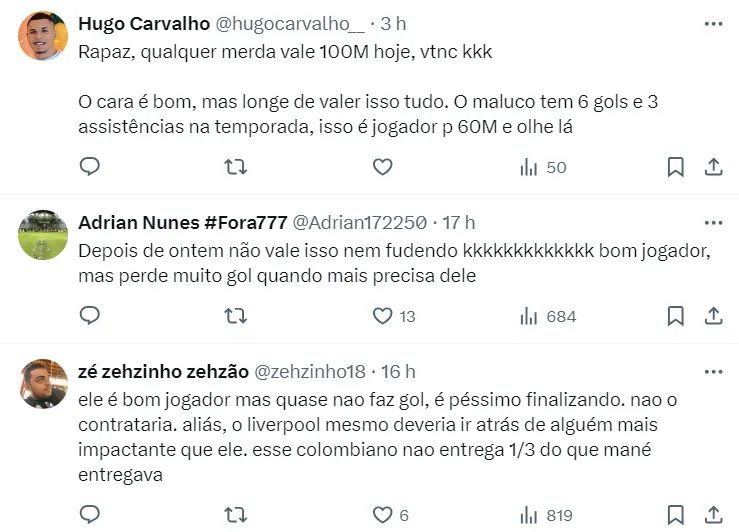Open more options on Hugo Carvalho's tweet
The width and height of the screenshot is (739, 532).
[x=713, y=23]
